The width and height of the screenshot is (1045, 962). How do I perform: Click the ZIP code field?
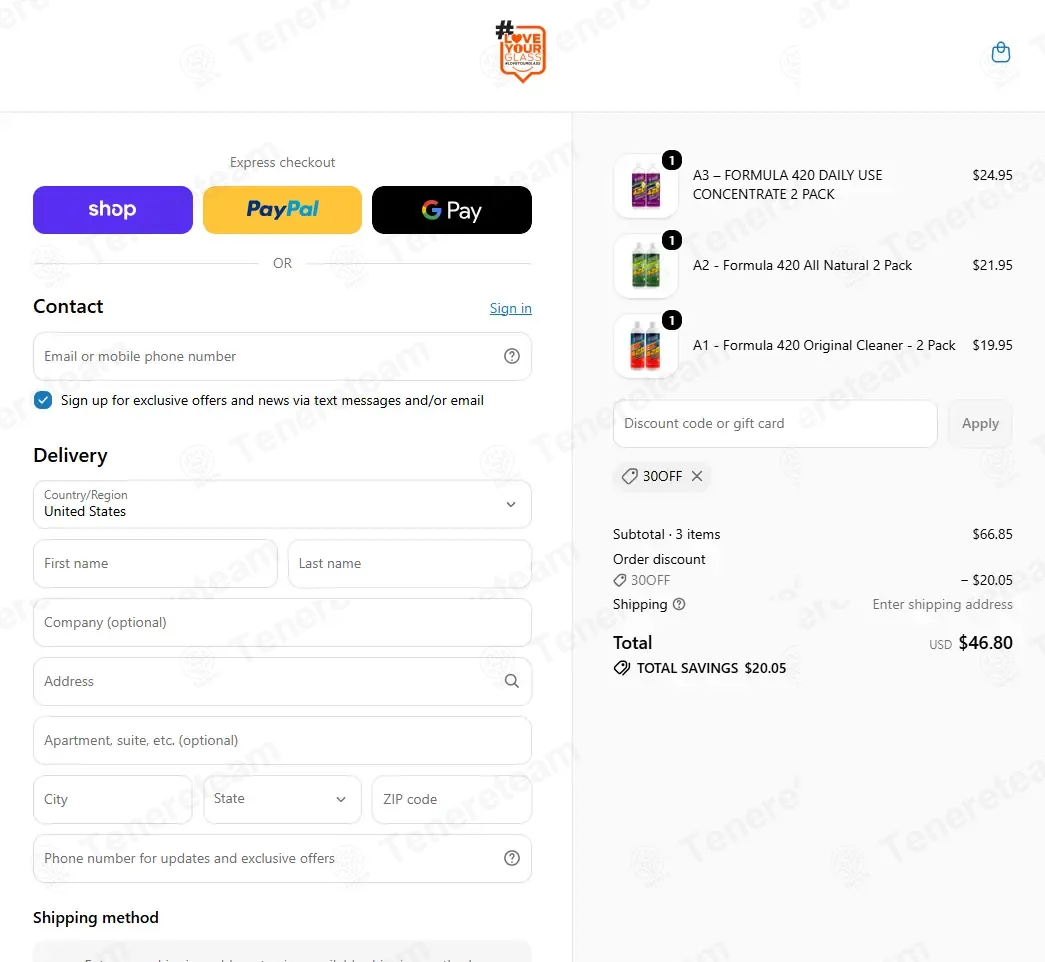452,799
